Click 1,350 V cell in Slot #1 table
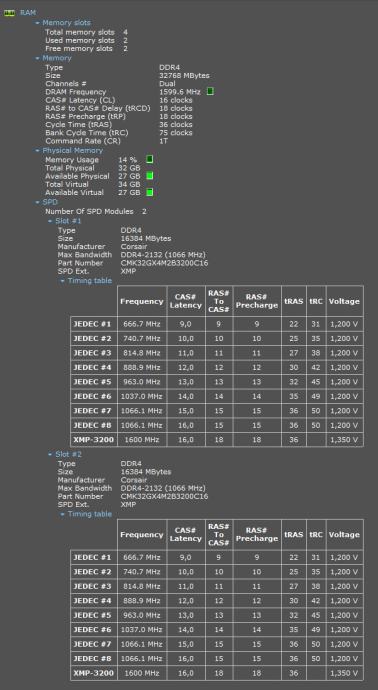This screenshot has width=378, height=690. 344,440
